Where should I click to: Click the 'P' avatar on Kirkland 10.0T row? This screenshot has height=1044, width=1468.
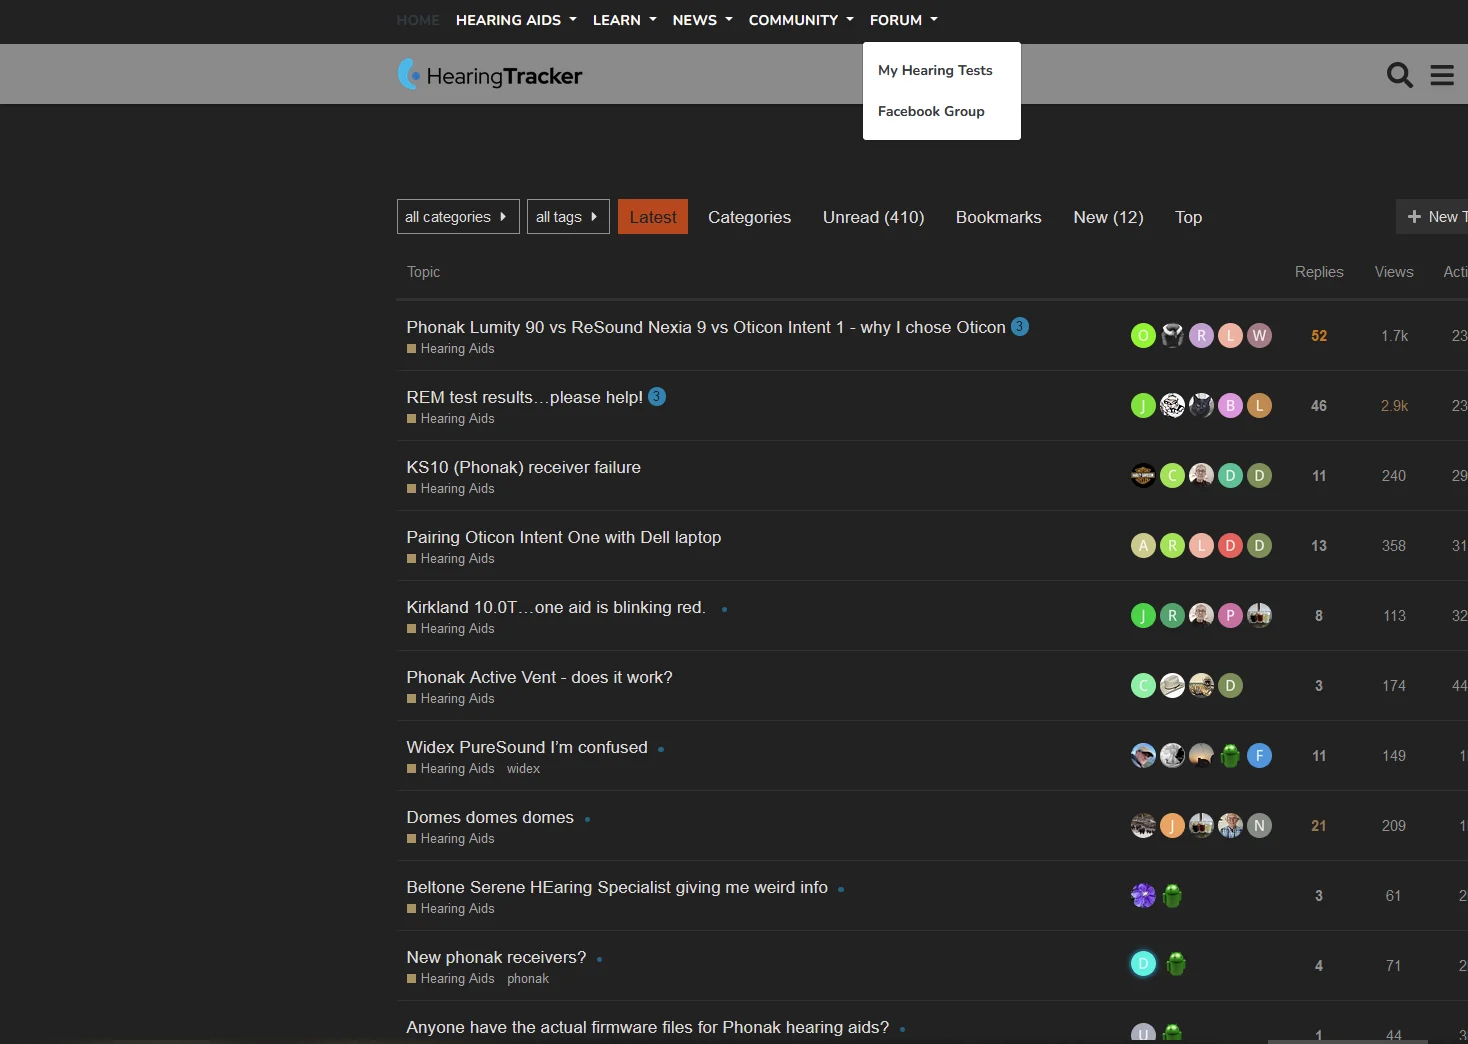pos(1231,616)
